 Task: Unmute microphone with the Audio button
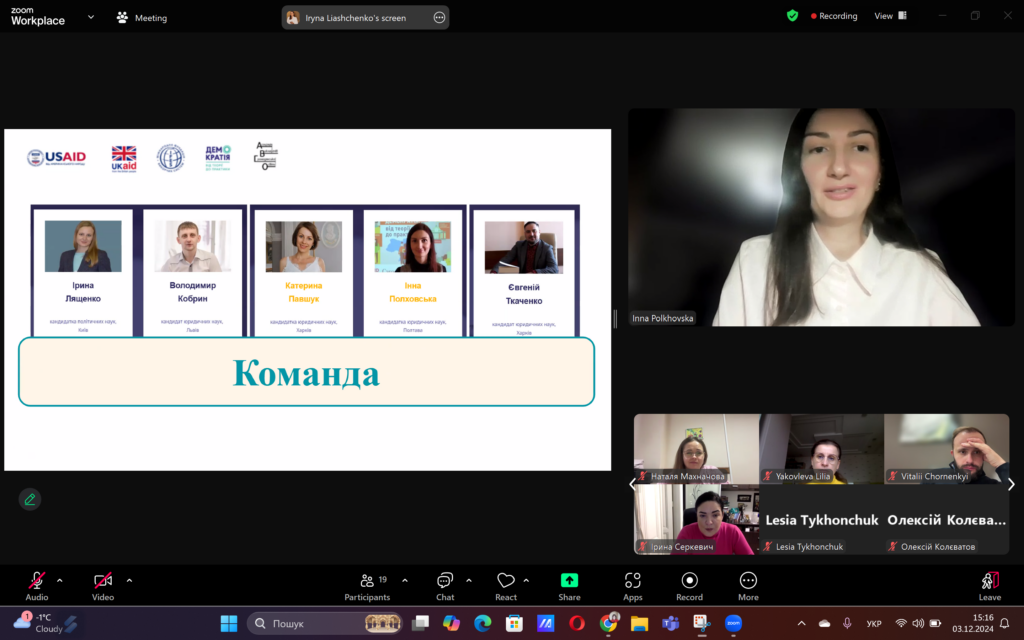37,586
